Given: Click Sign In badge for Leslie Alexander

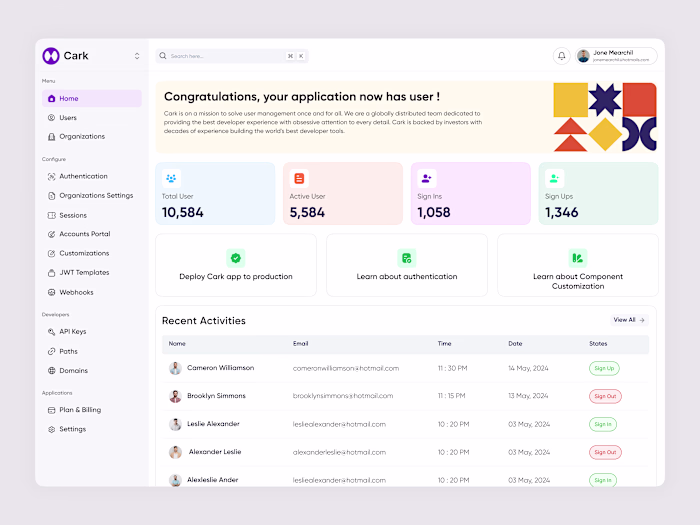Looking at the screenshot, I should (x=603, y=424).
